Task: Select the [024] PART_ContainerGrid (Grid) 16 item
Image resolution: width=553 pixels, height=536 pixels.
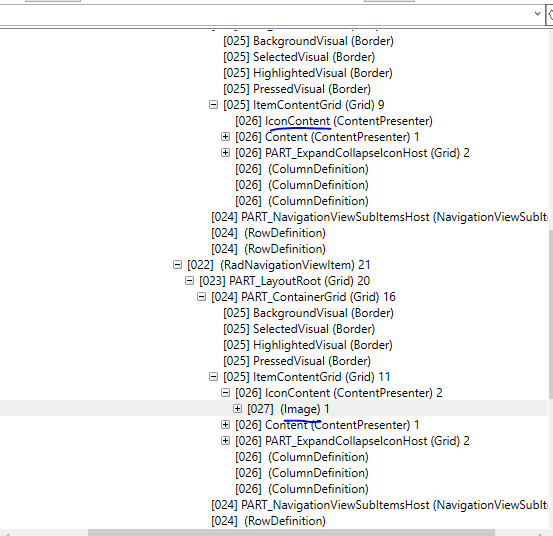Action: [303, 297]
